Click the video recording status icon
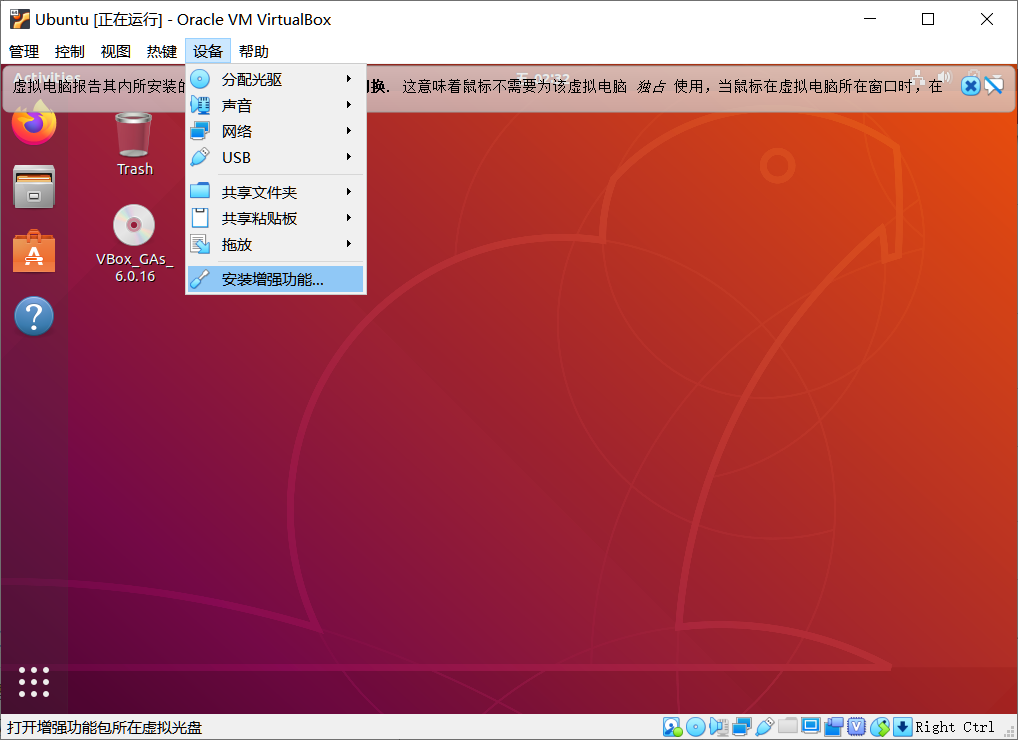The width and height of the screenshot is (1018, 740). [x=834, y=726]
